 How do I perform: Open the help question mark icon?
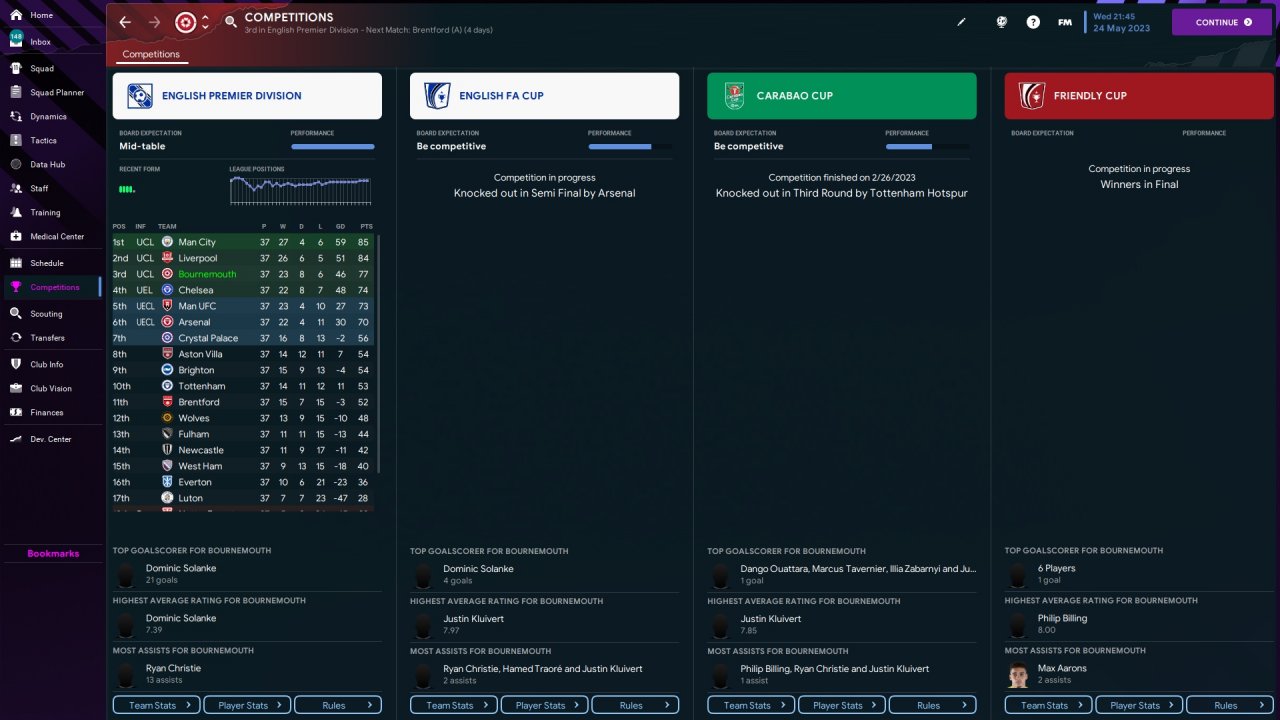[x=1033, y=22]
